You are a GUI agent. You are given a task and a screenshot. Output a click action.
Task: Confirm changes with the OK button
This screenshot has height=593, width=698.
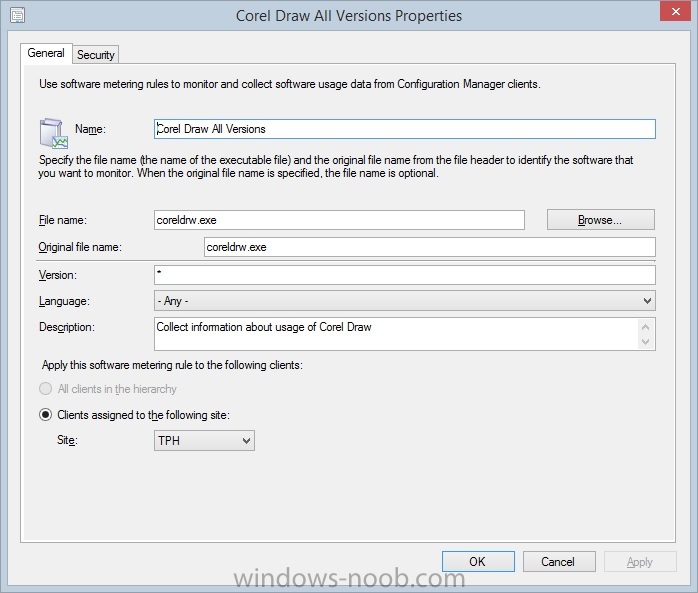pos(478,562)
